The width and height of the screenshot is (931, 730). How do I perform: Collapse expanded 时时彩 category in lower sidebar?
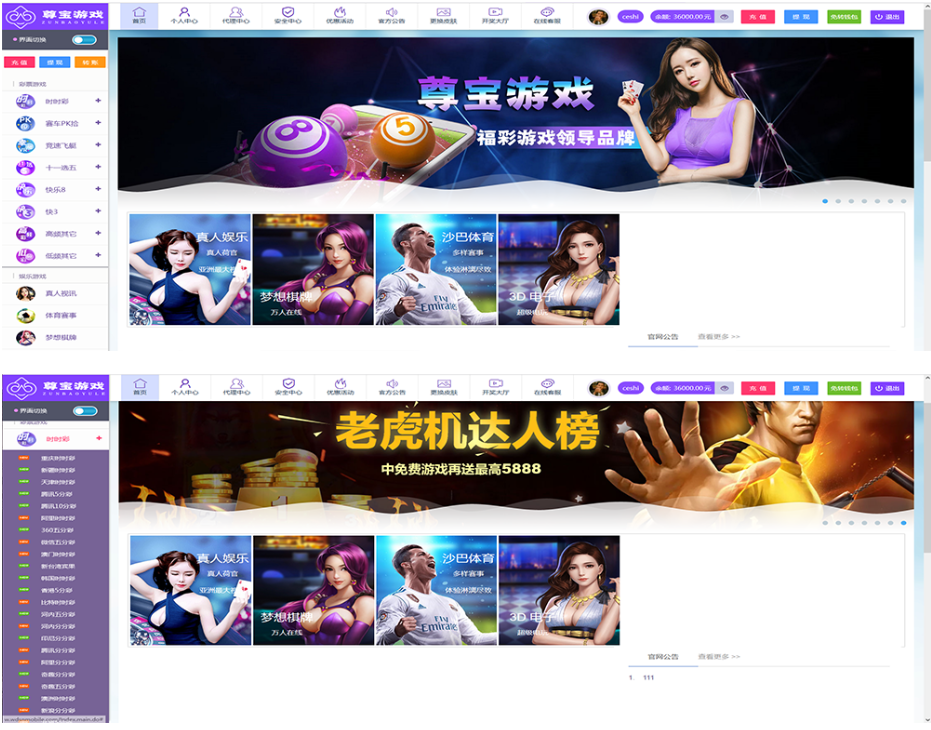click(x=98, y=439)
